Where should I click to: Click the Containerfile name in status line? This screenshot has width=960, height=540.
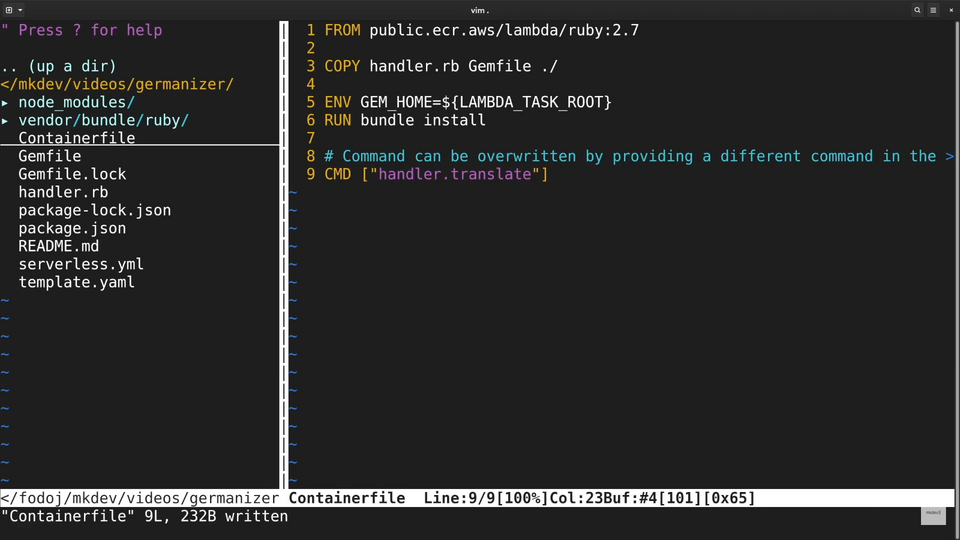pos(347,498)
